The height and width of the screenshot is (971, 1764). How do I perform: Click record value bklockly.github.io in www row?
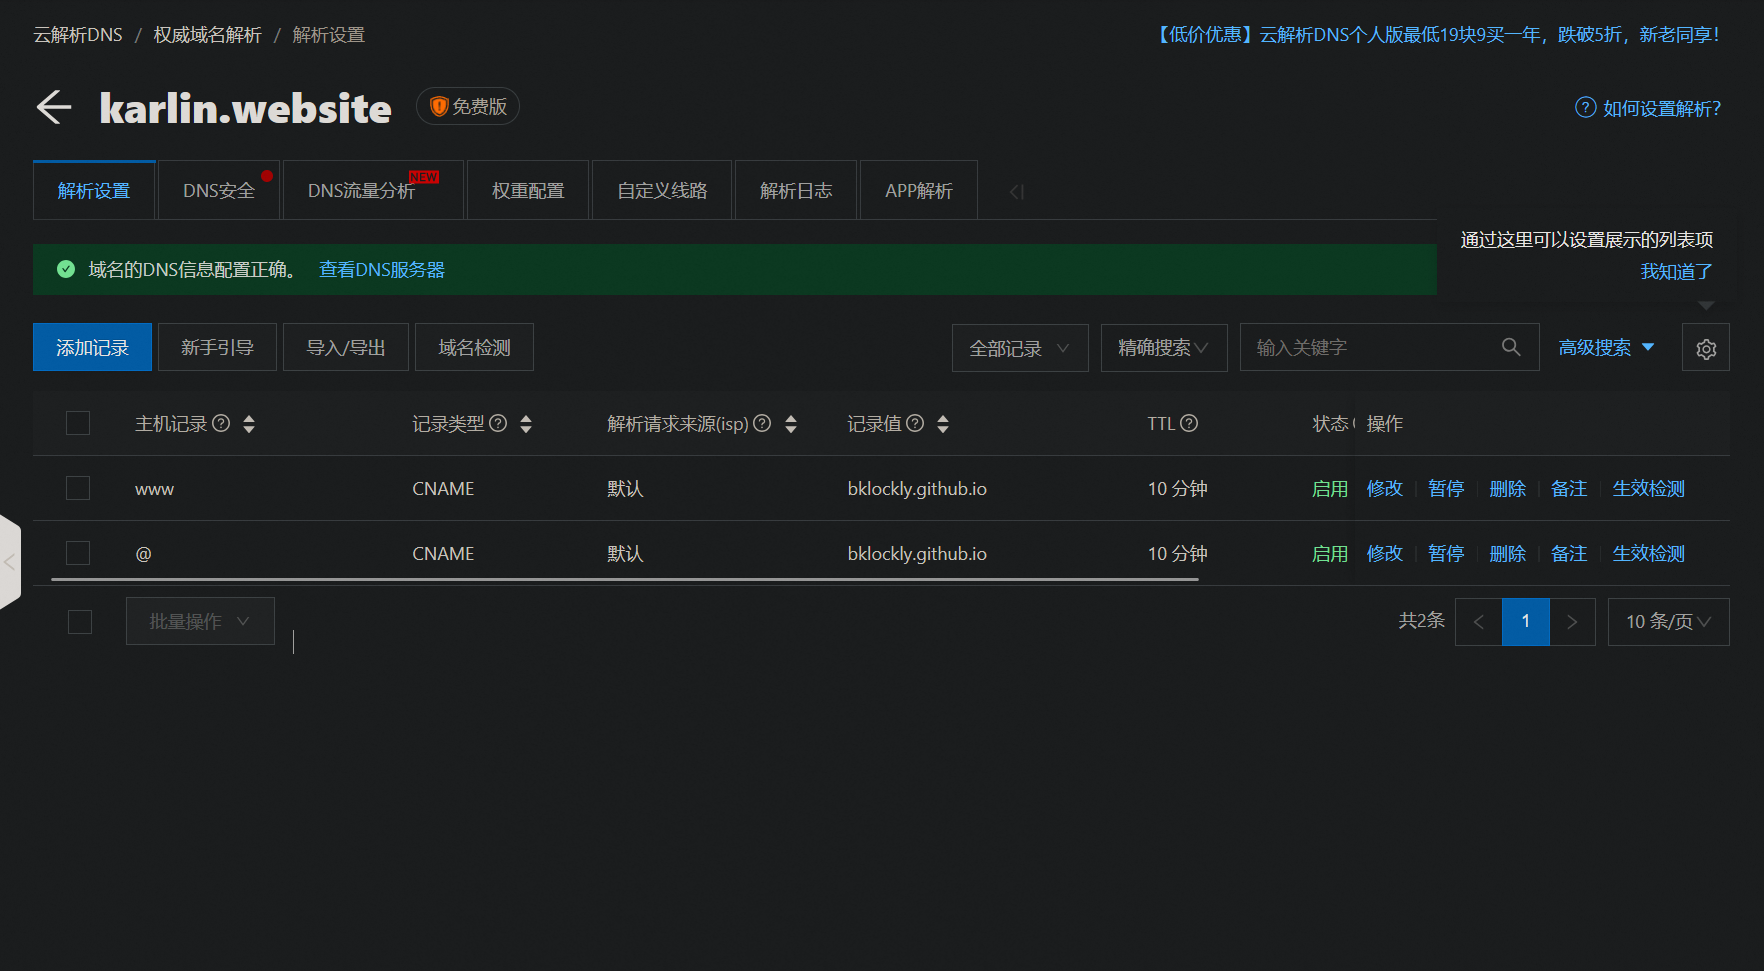(x=917, y=488)
